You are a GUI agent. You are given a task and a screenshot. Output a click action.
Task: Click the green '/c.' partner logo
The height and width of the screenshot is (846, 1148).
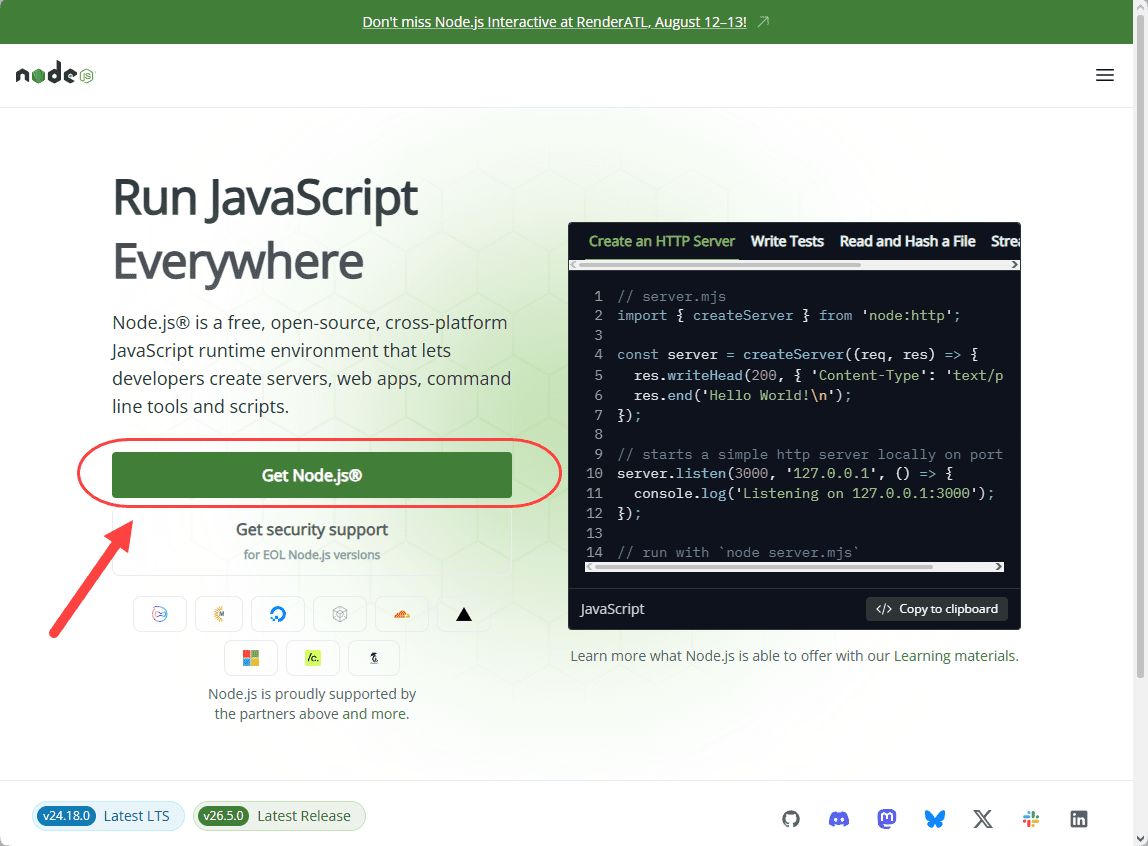(313, 658)
